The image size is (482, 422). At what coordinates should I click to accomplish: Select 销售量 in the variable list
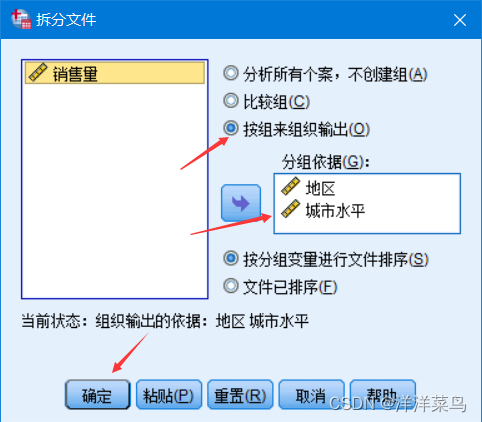[115, 73]
